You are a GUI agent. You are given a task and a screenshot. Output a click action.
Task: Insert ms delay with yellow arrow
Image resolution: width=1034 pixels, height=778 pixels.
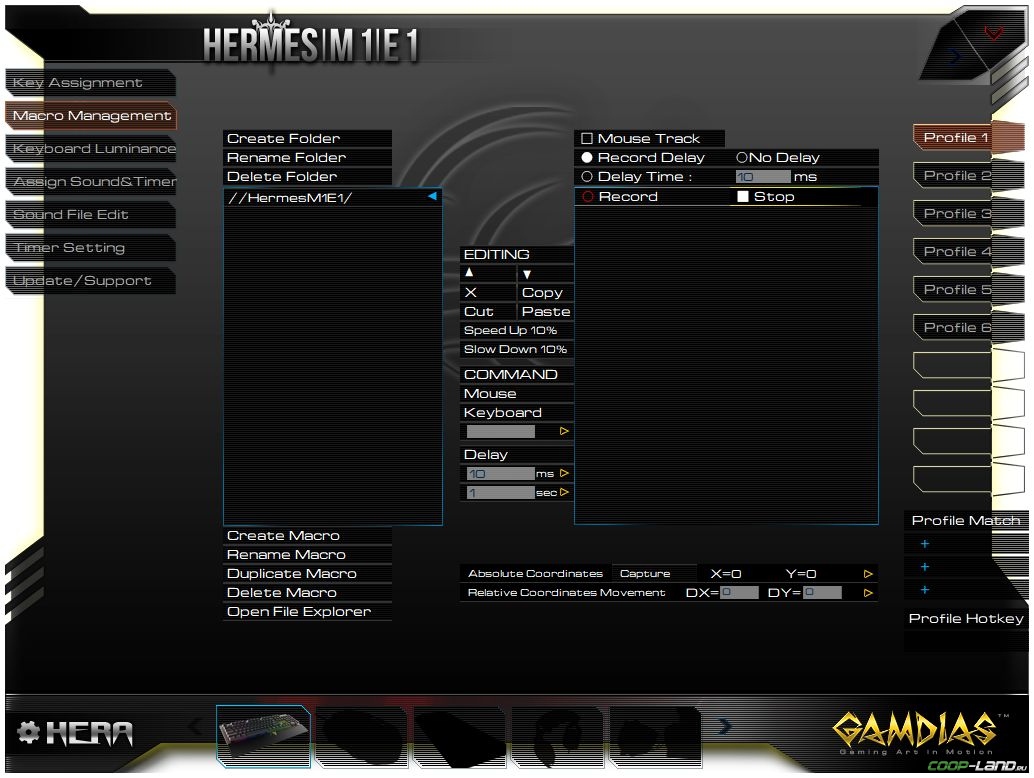click(564, 473)
